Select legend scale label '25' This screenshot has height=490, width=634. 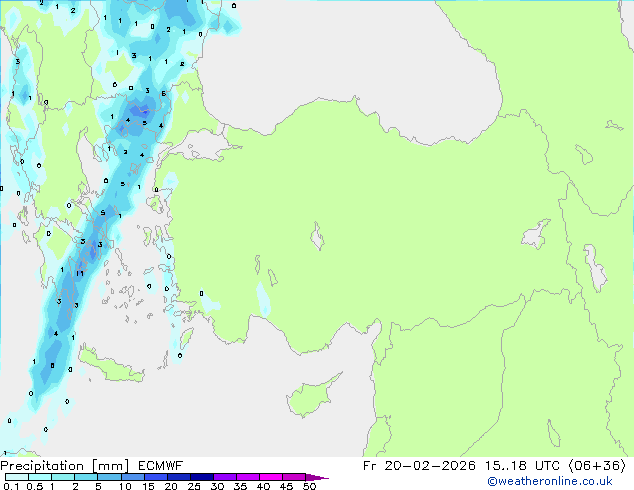click(194, 486)
